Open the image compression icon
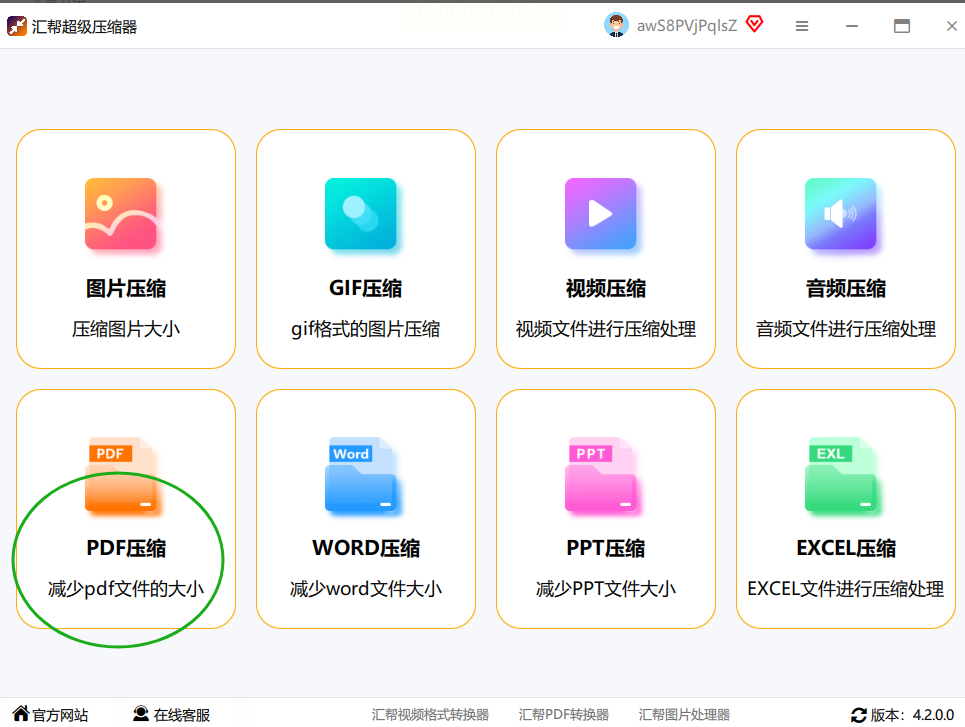Screen dimensions: 965x727 coord(121,214)
